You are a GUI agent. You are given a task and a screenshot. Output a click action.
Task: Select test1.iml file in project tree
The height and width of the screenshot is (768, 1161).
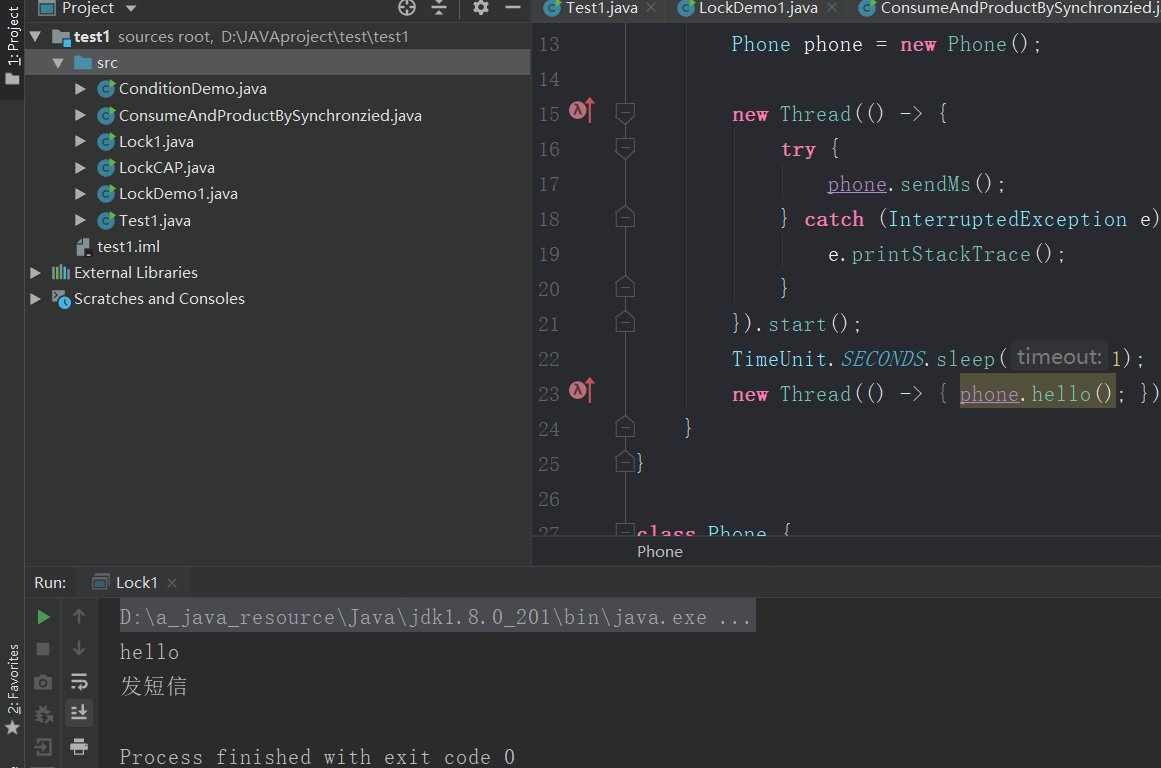128,247
